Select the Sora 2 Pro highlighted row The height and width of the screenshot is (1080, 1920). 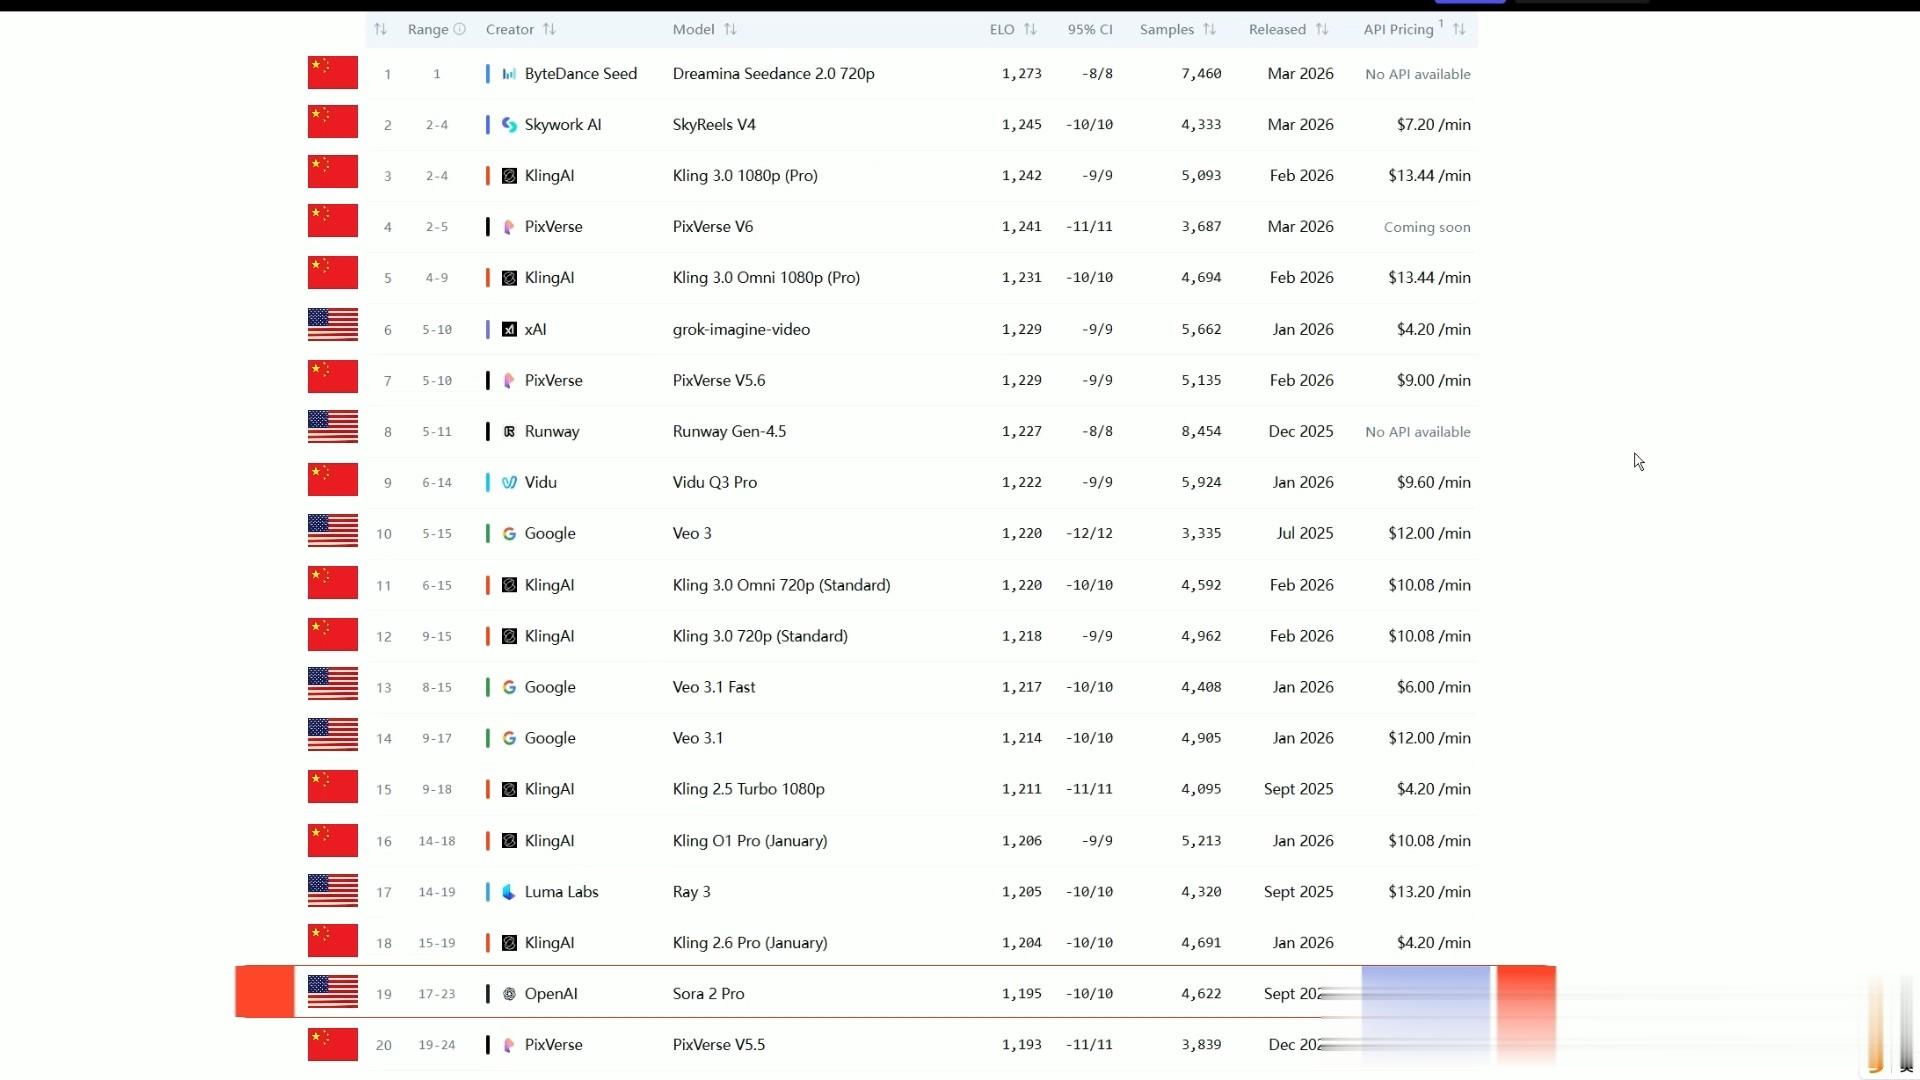tap(708, 994)
